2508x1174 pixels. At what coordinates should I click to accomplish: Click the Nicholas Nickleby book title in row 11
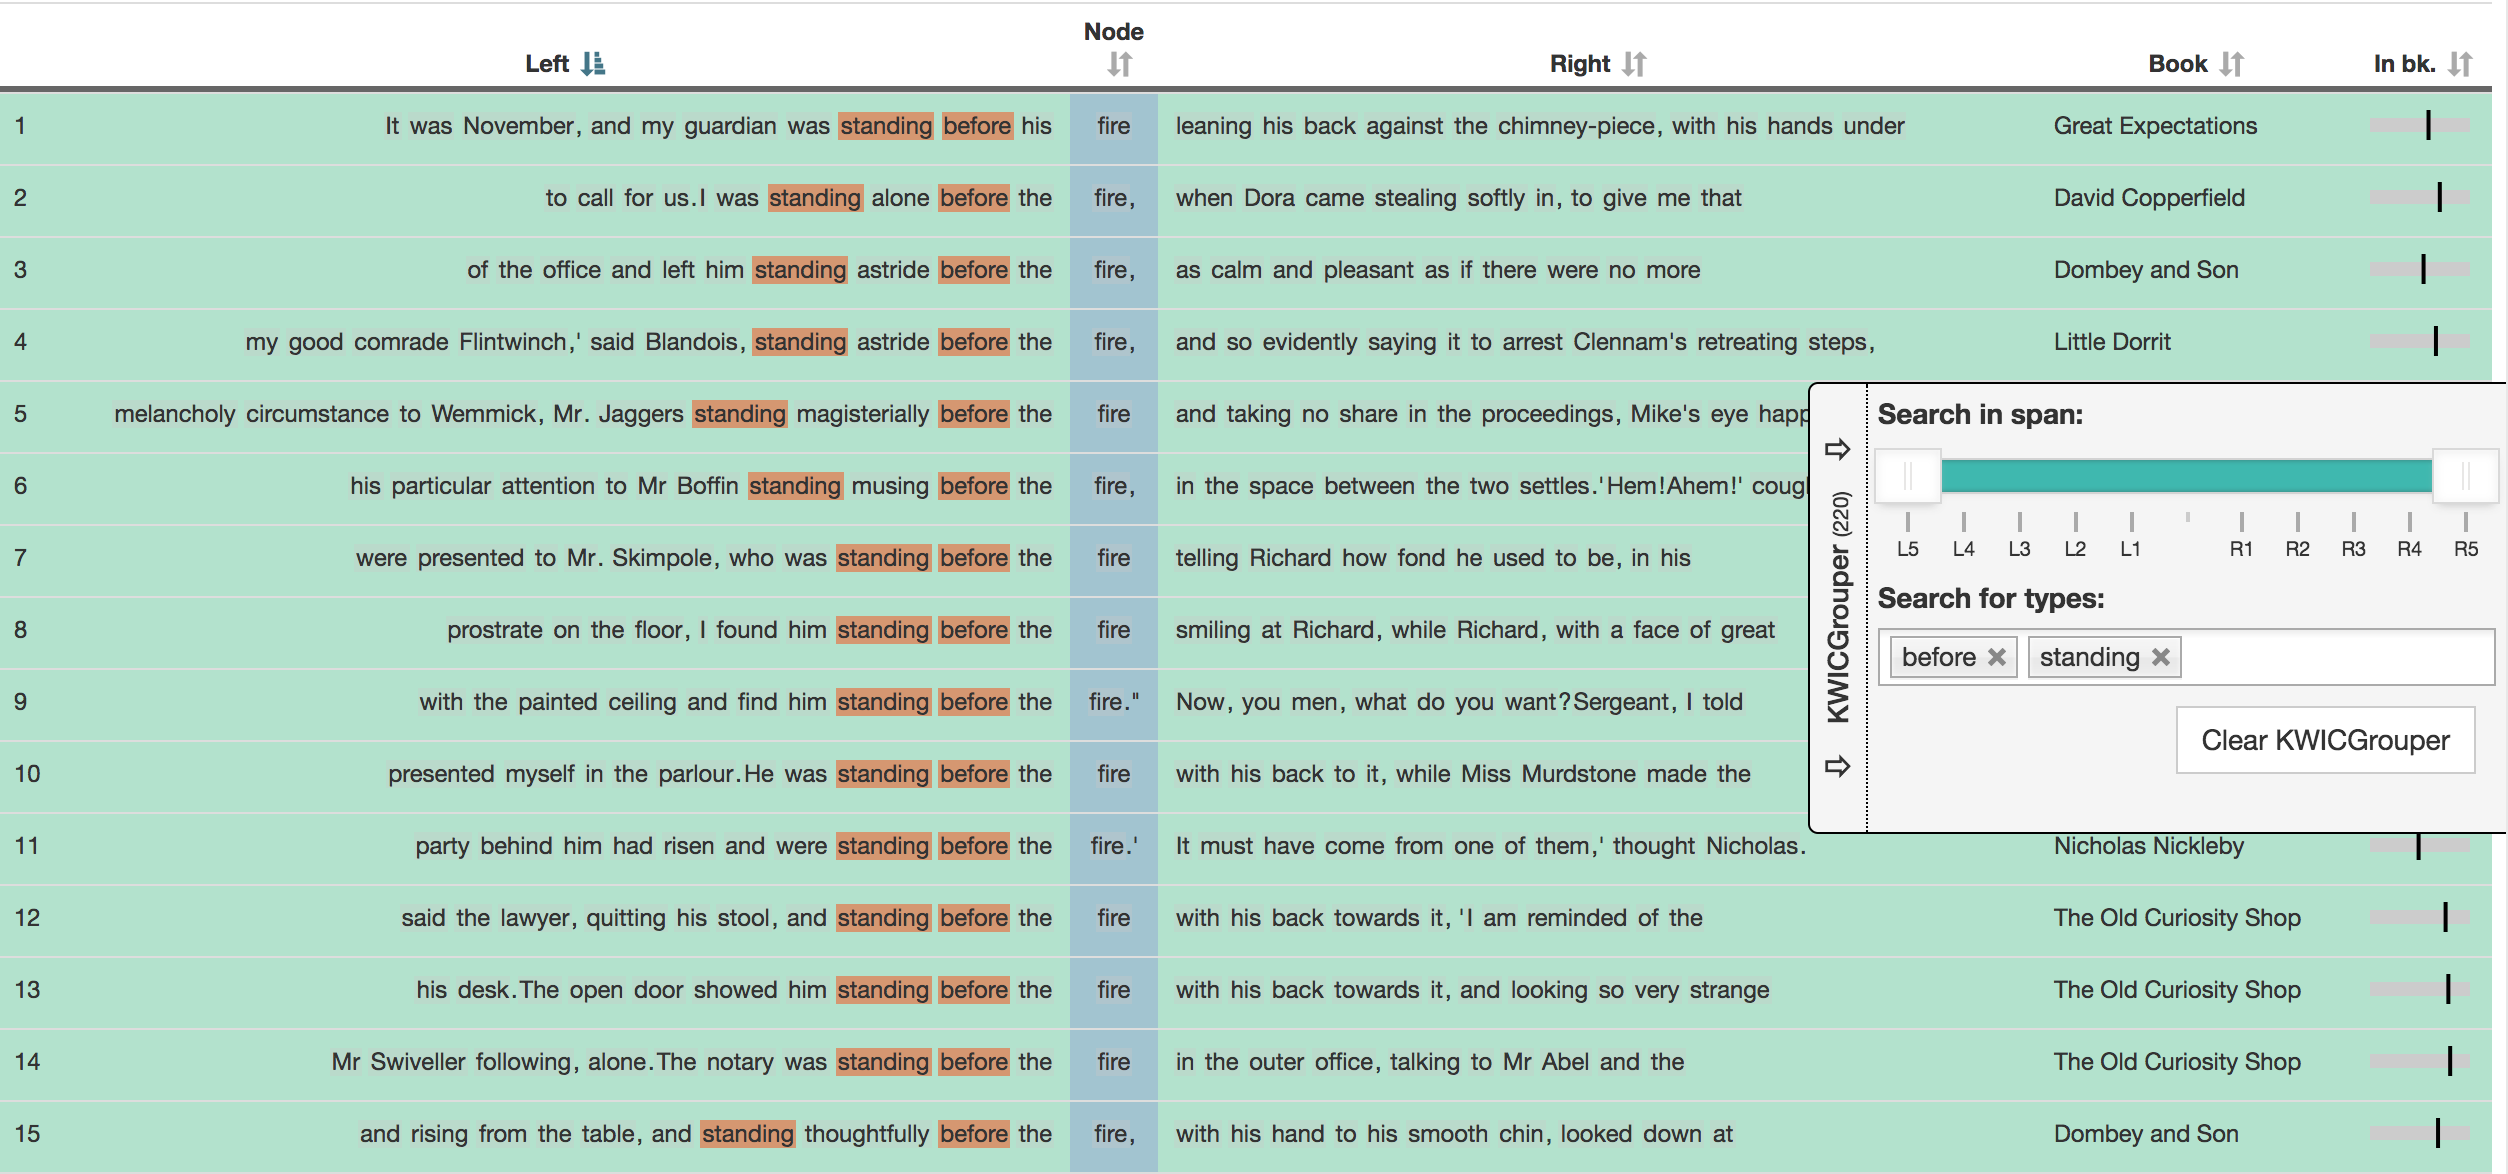pos(2148,846)
